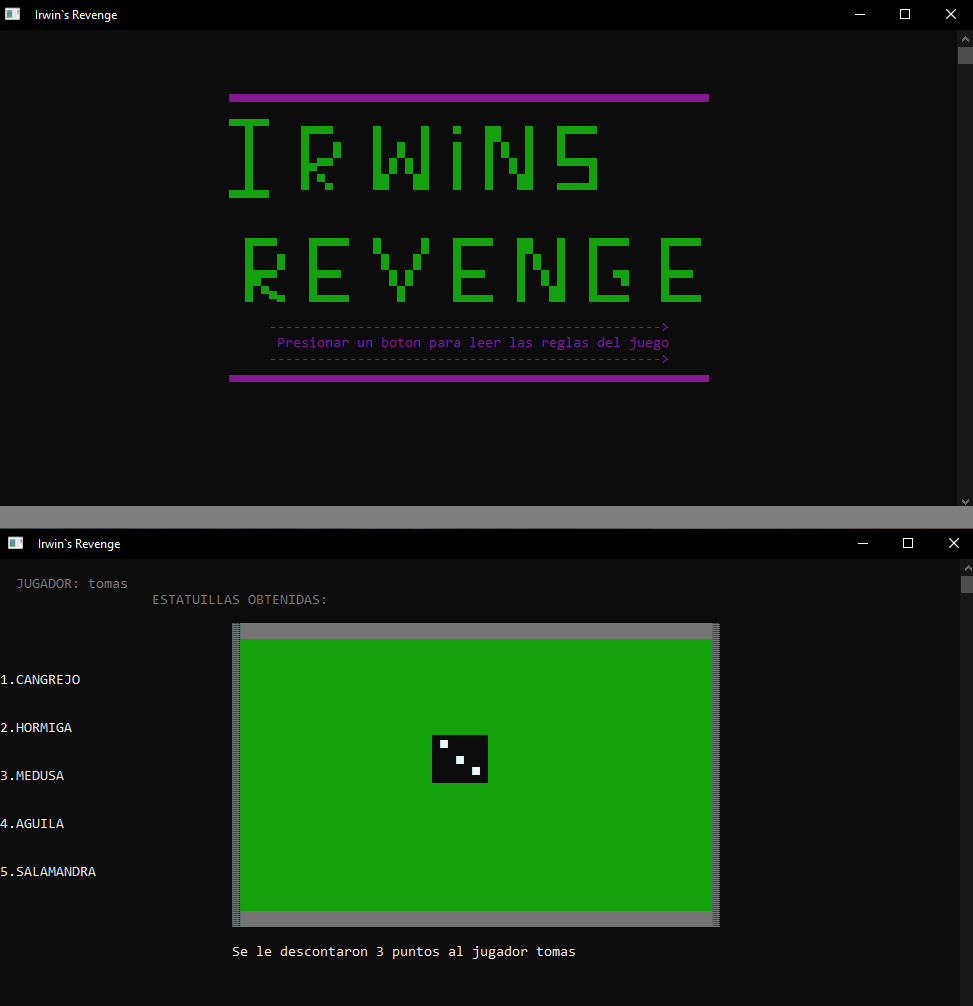
Task: Click the text '1.CANGREJO'
Action: [40, 679]
